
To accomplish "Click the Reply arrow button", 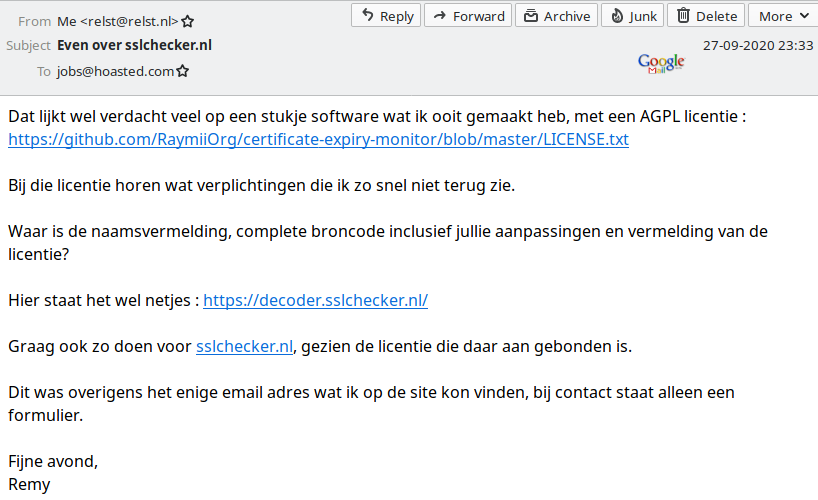I will [x=385, y=16].
